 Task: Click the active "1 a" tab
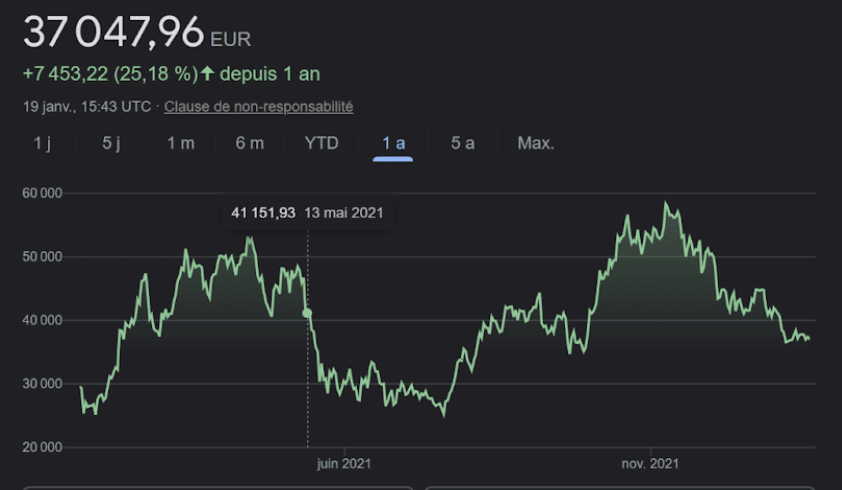click(x=393, y=143)
